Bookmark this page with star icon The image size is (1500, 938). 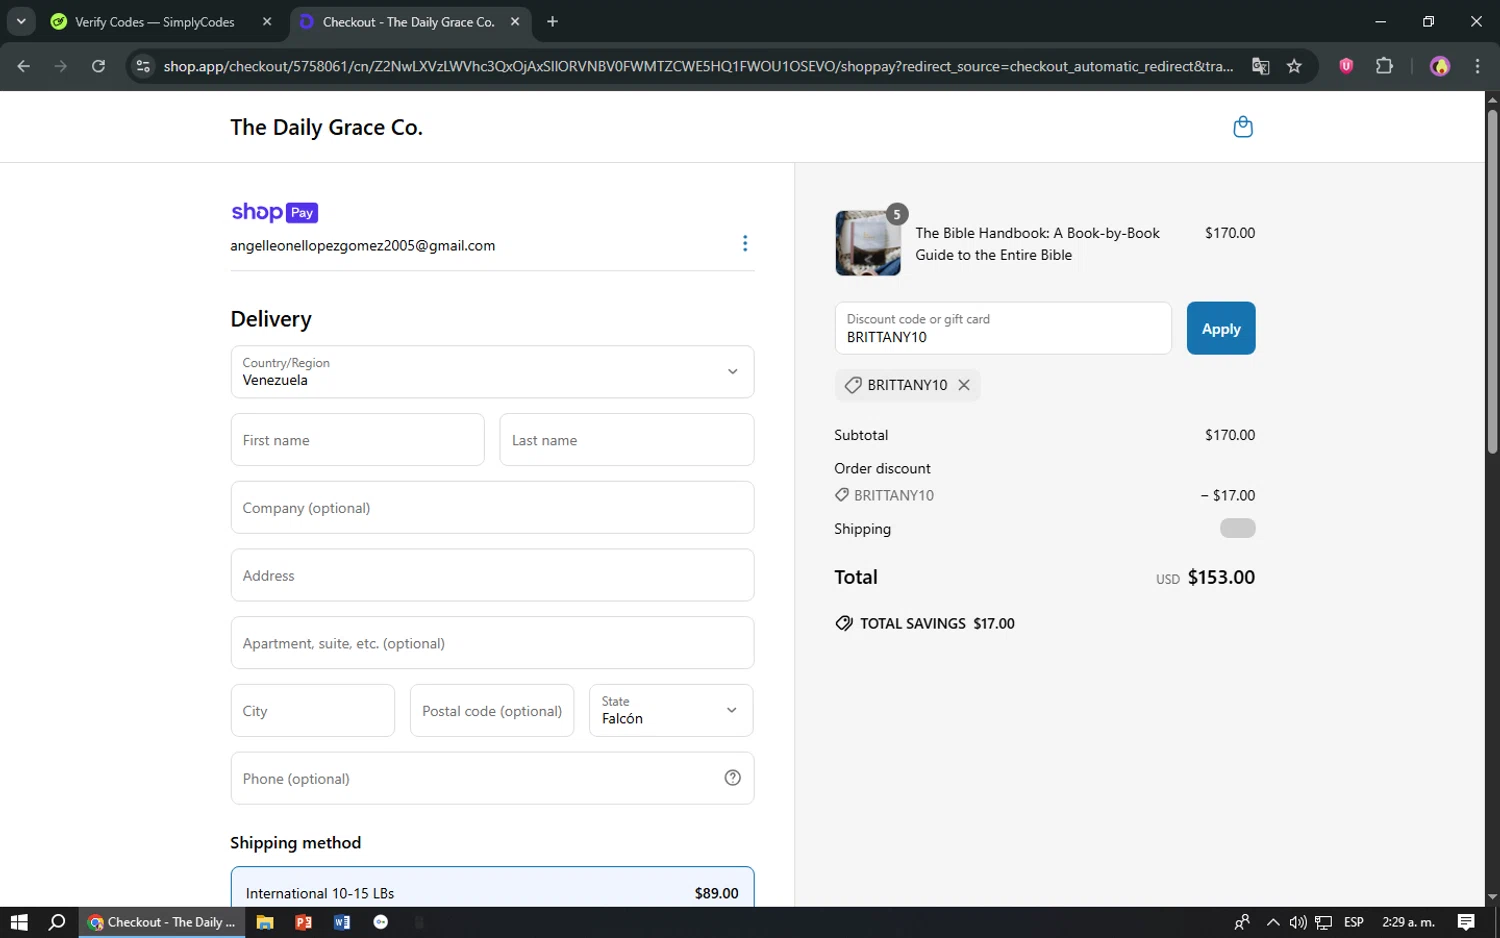pyautogui.click(x=1294, y=66)
